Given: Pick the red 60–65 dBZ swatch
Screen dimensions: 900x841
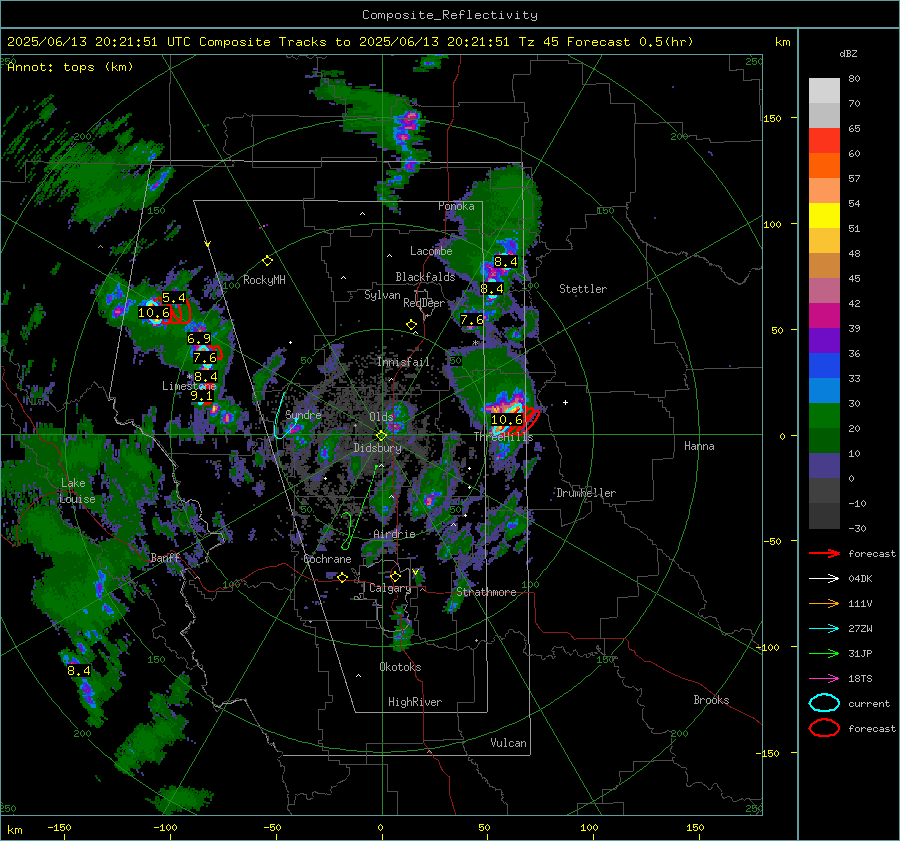Looking at the screenshot, I should click(x=824, y=141).
